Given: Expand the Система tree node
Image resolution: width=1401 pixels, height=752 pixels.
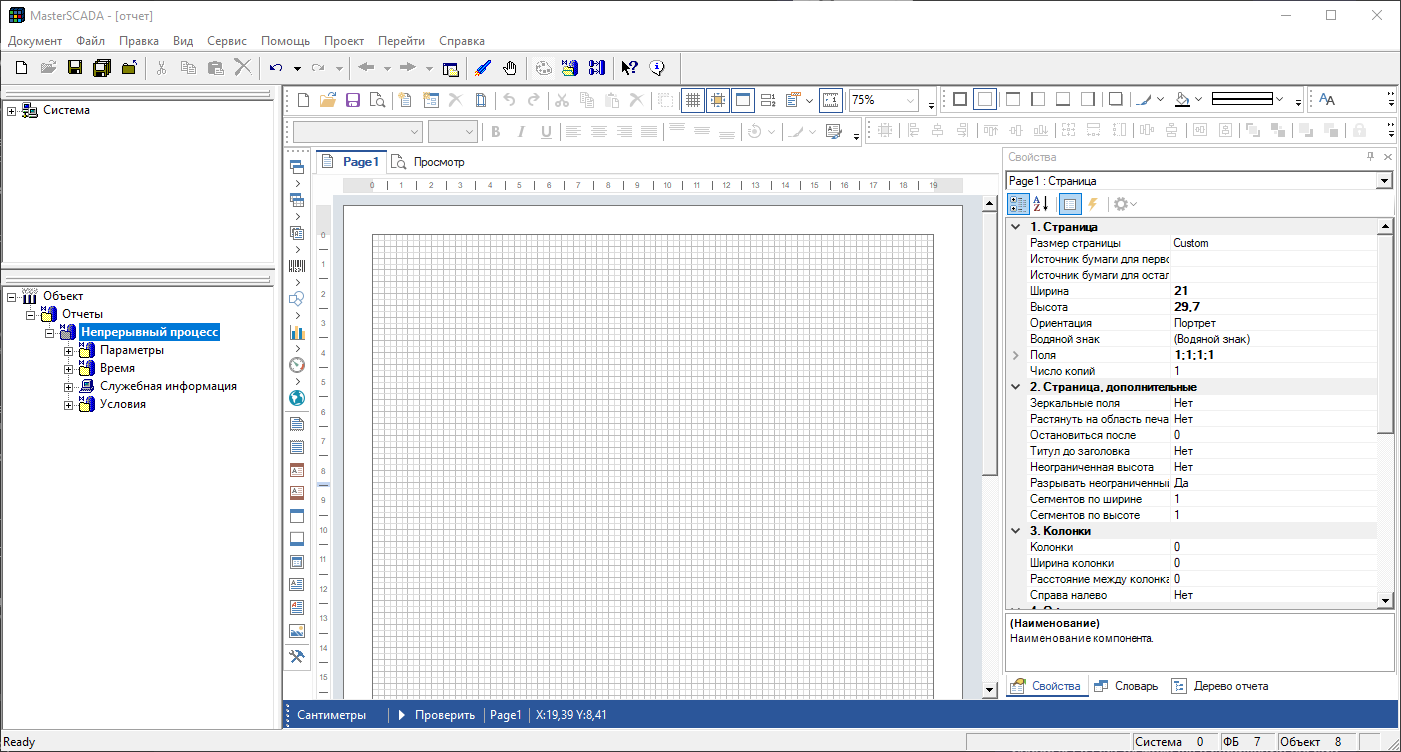Looking at the screenshot, I should tap(12, 110).
